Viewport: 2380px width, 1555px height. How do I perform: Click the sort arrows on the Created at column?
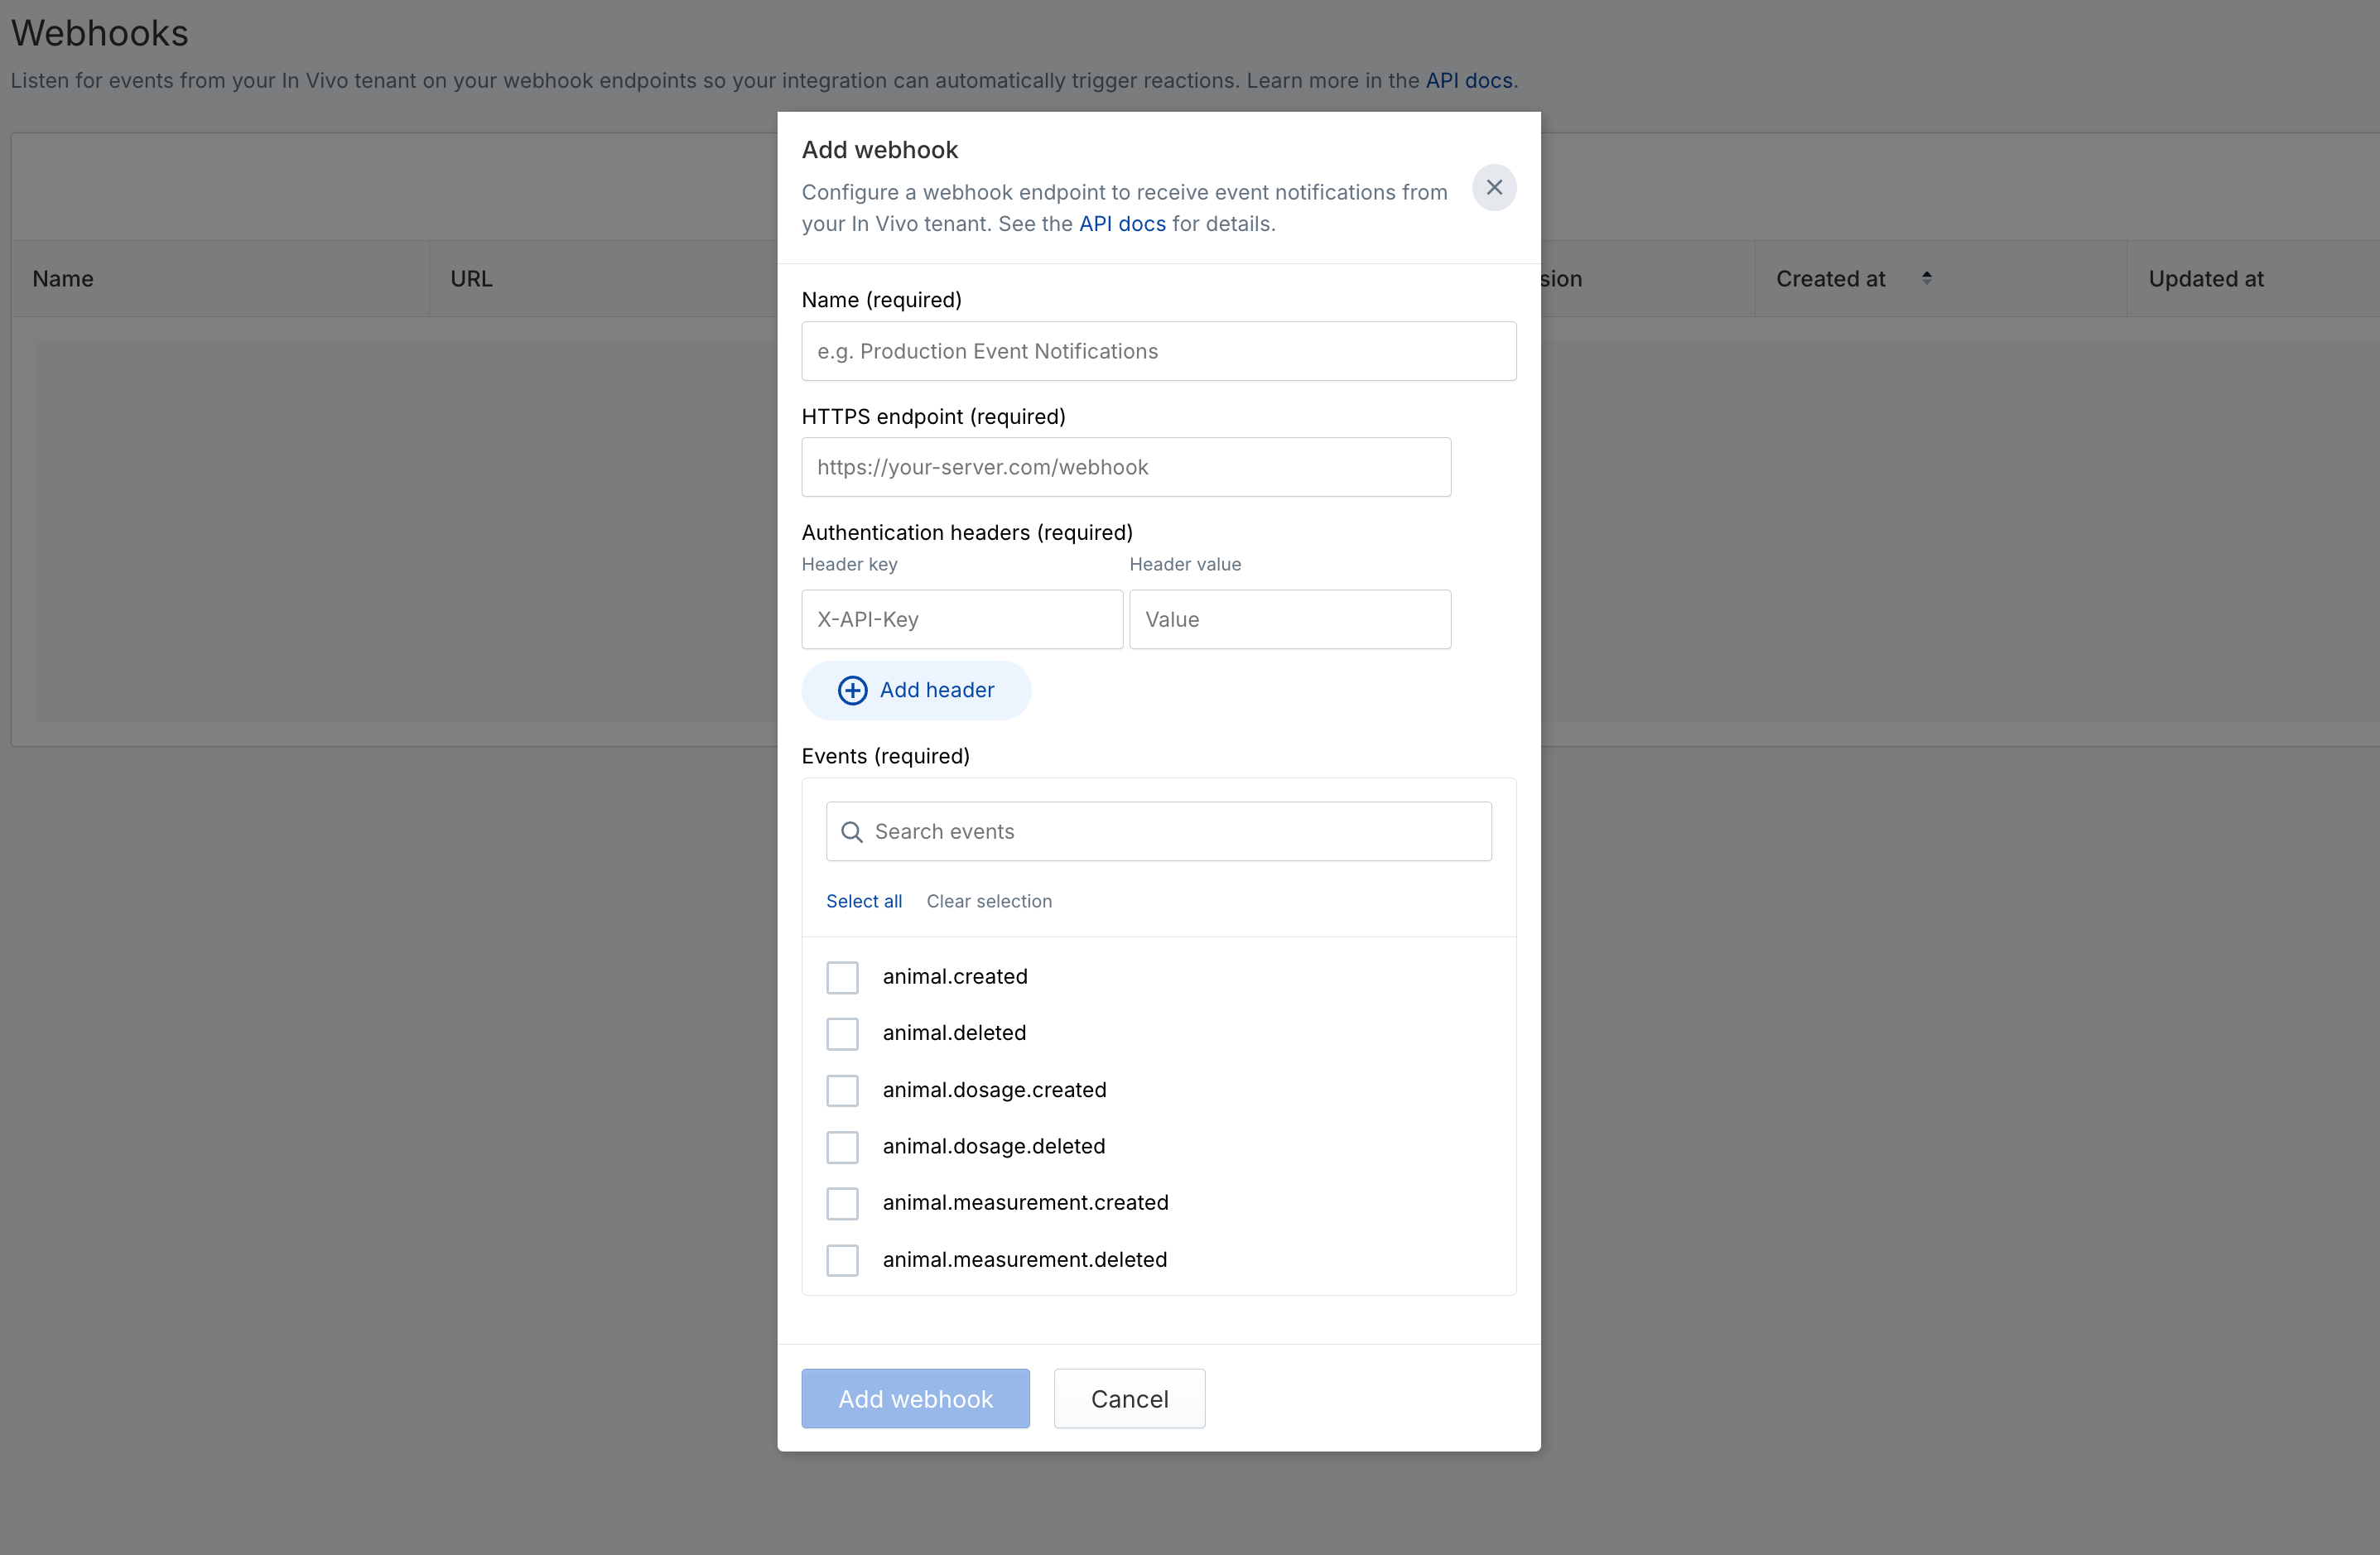[x=1928, y=277]
